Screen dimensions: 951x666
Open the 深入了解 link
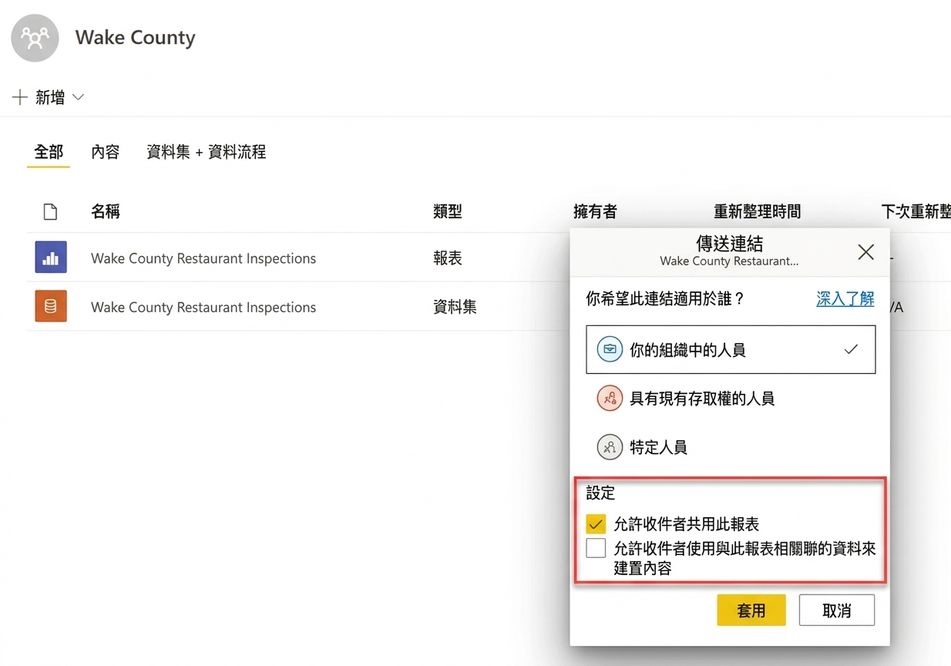tap(845, 298)
